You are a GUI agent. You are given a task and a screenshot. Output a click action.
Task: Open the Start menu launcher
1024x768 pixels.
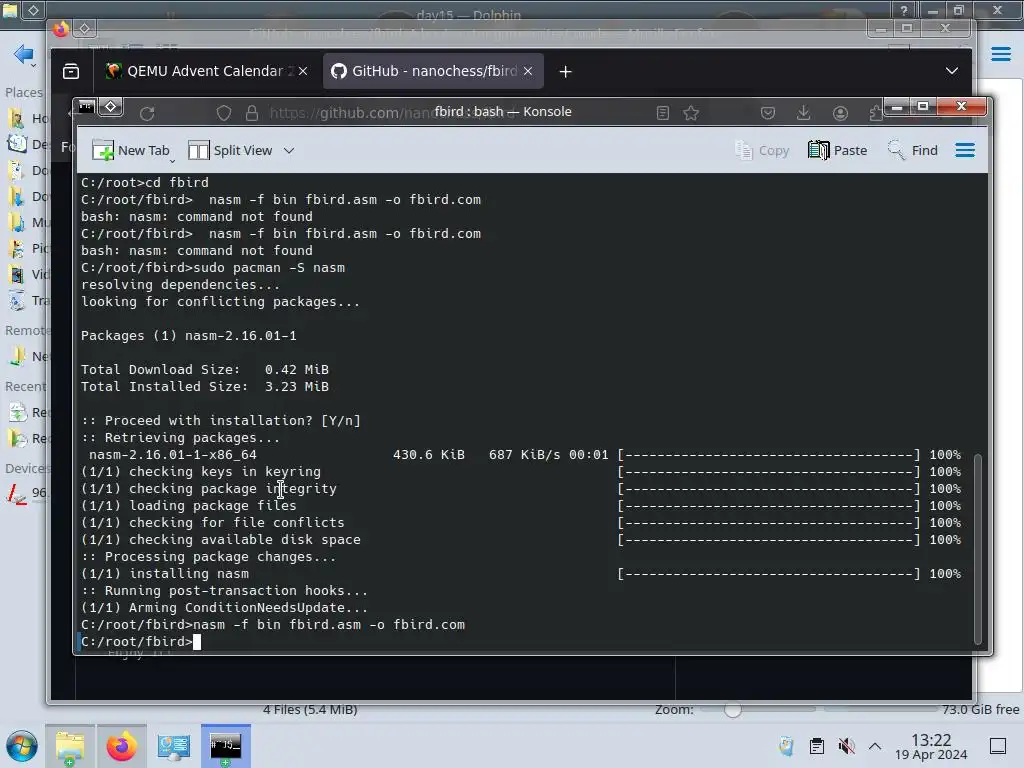click(22, 746)
